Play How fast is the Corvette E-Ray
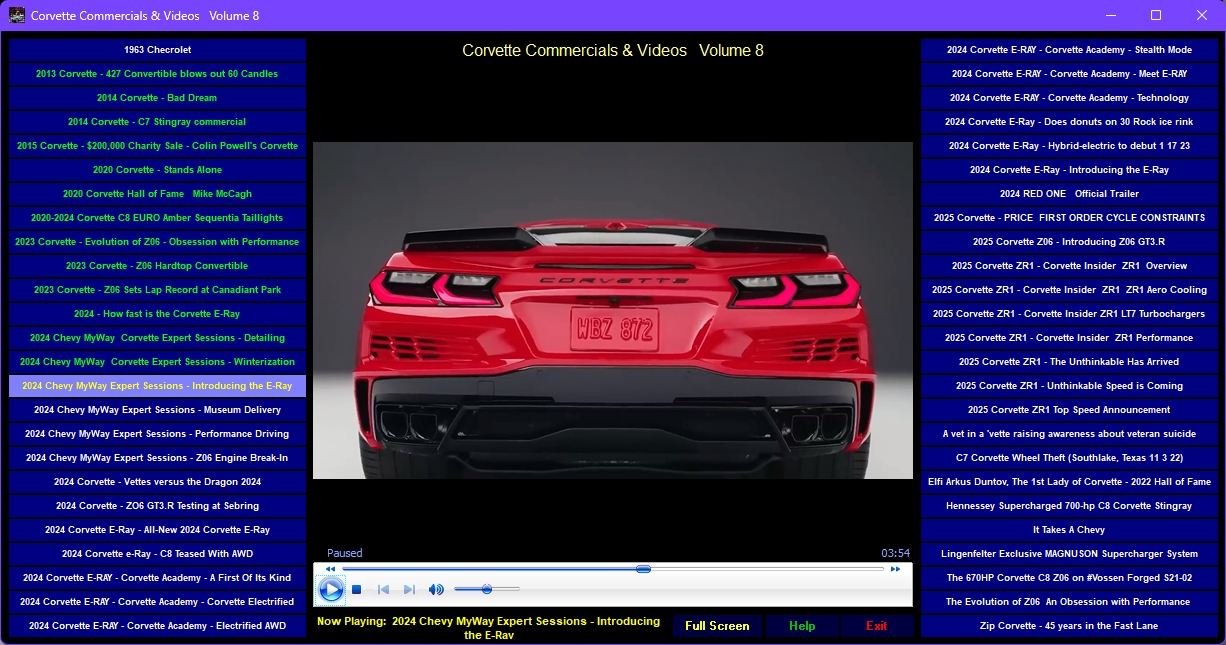This screenshot has height=645, width=1226. pos(157,313)
